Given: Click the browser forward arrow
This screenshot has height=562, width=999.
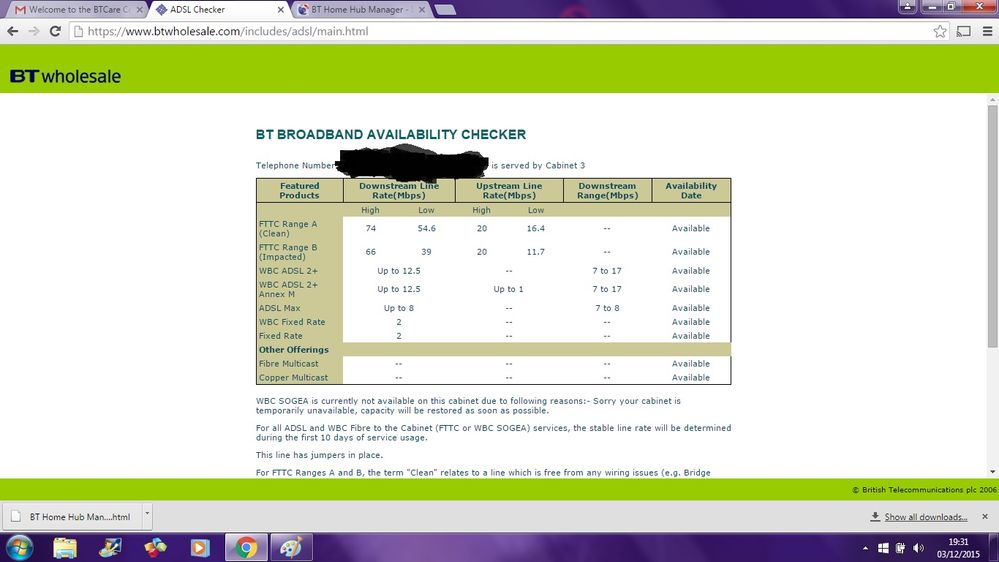Looking at the screenshot, I should coord(34,31).
